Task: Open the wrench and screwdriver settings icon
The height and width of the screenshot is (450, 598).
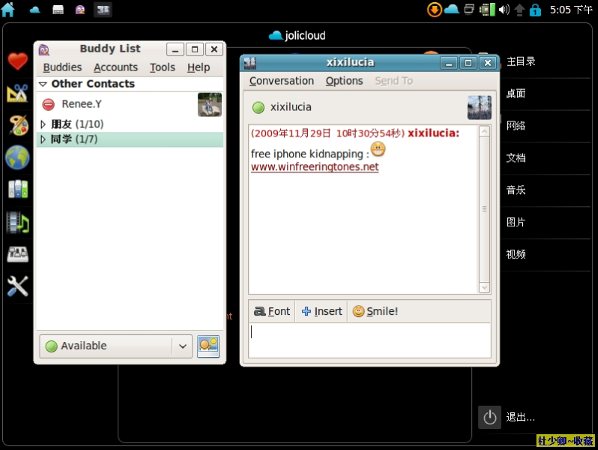Action: pyautogui.click(x=18, y=286)
